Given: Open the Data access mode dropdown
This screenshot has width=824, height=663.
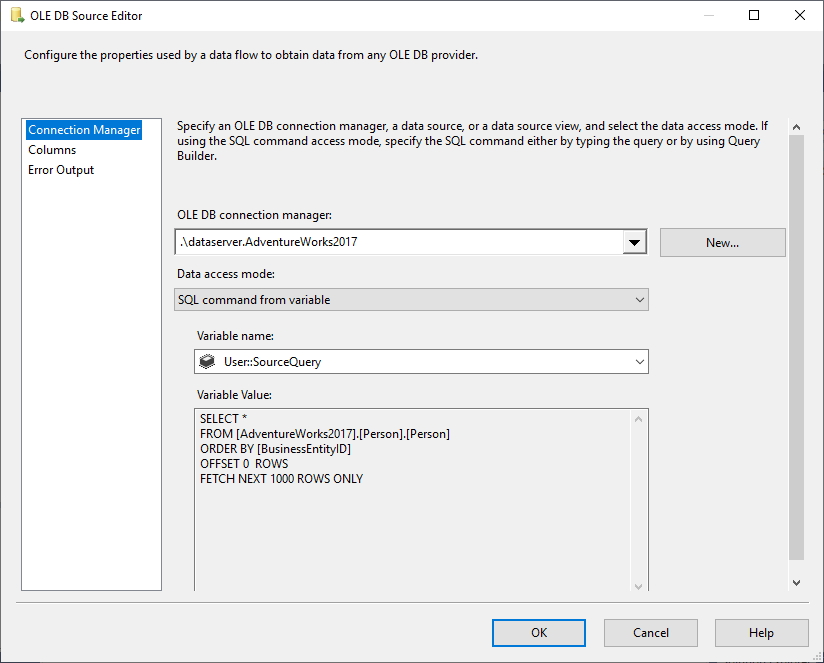Looking at the screenshot, I should coord(411,299).
